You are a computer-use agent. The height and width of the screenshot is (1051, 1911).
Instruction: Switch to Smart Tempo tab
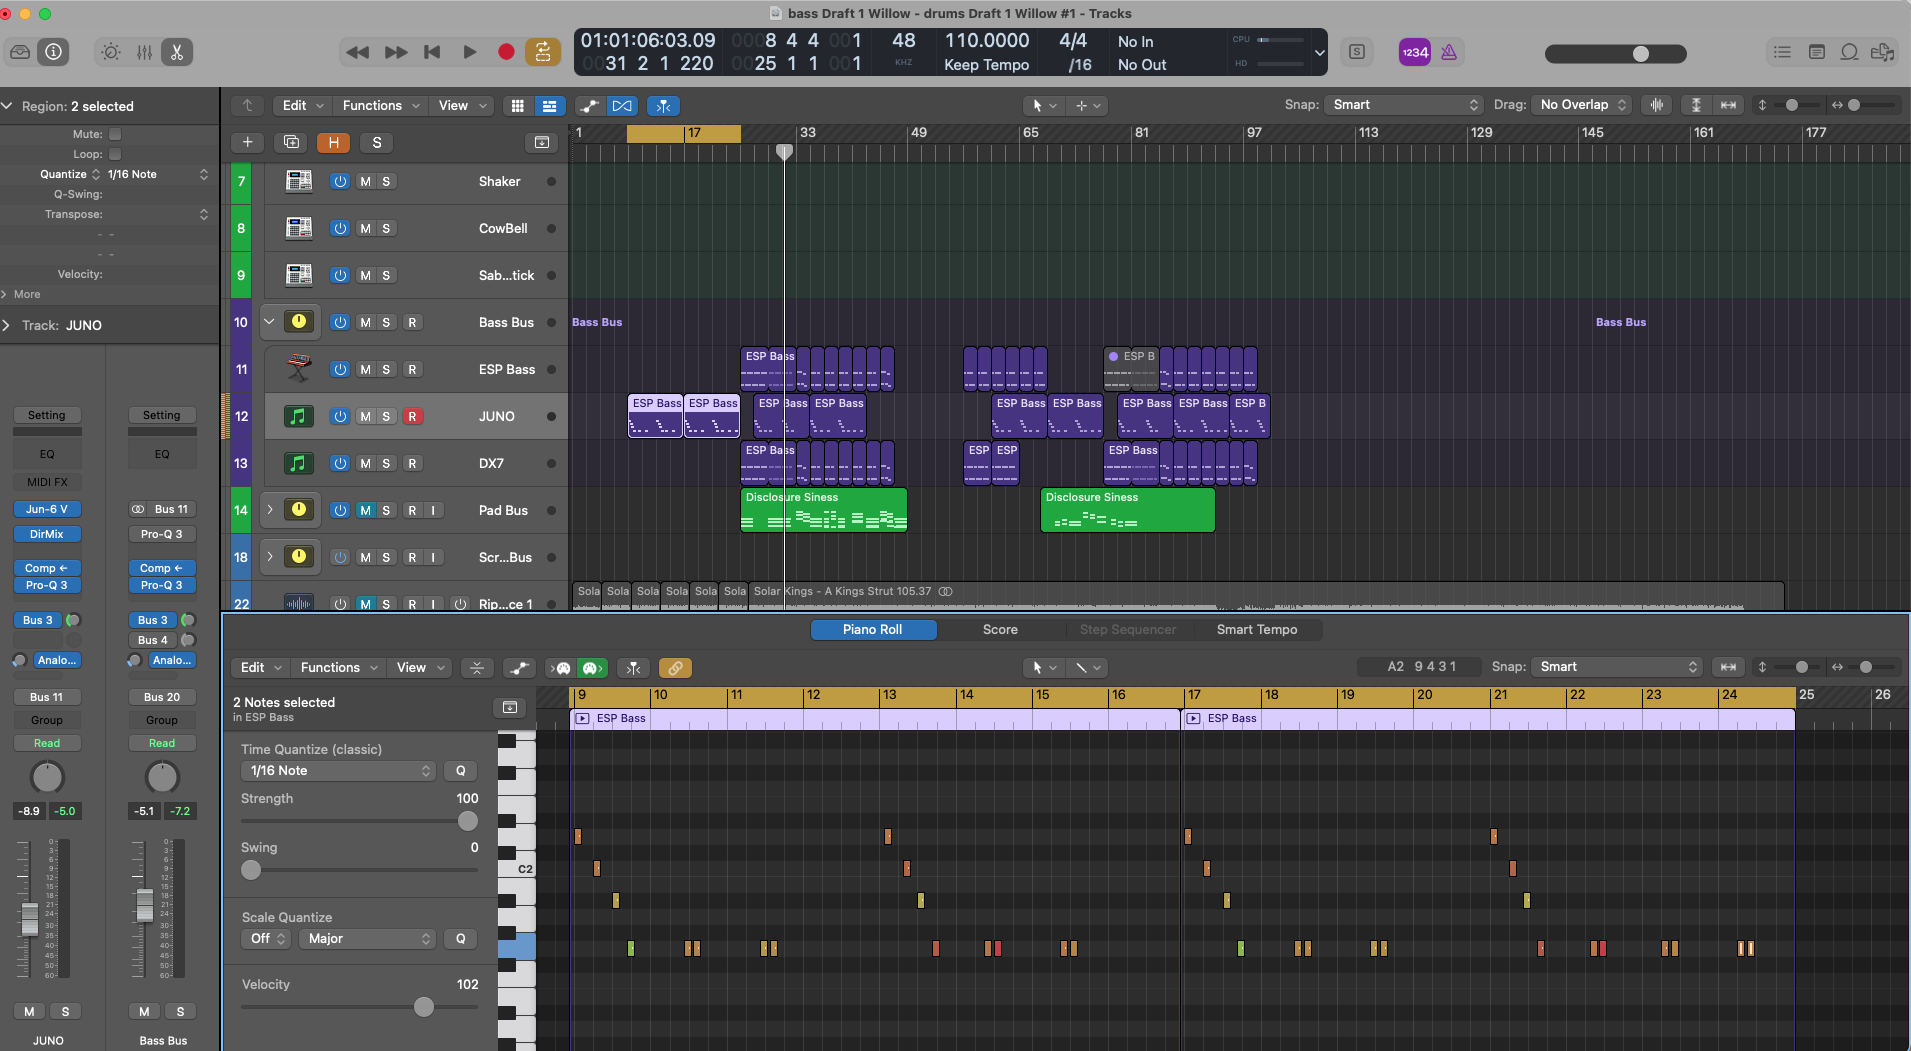pyautogui.click(x=1257, y=629)
